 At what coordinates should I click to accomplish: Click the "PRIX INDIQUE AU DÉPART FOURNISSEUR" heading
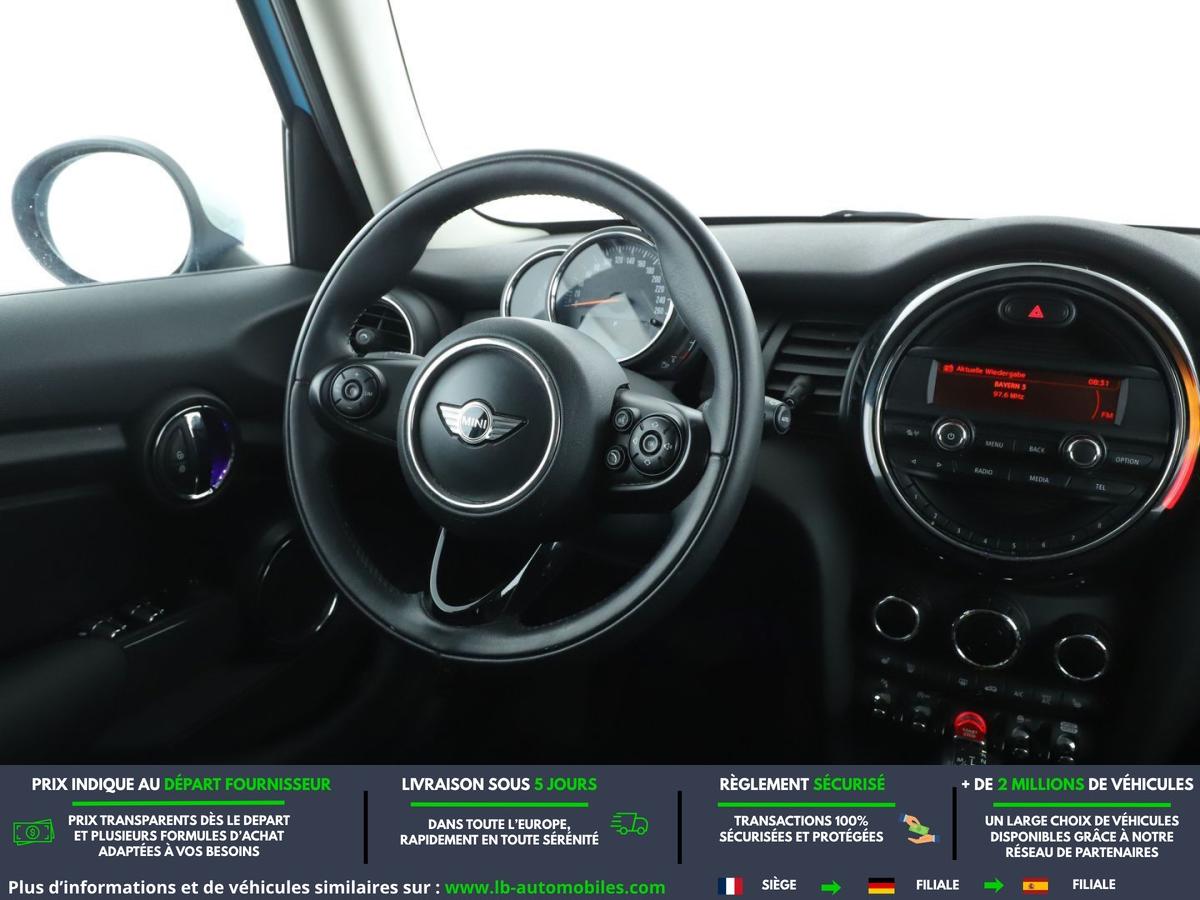click(181, 785)
